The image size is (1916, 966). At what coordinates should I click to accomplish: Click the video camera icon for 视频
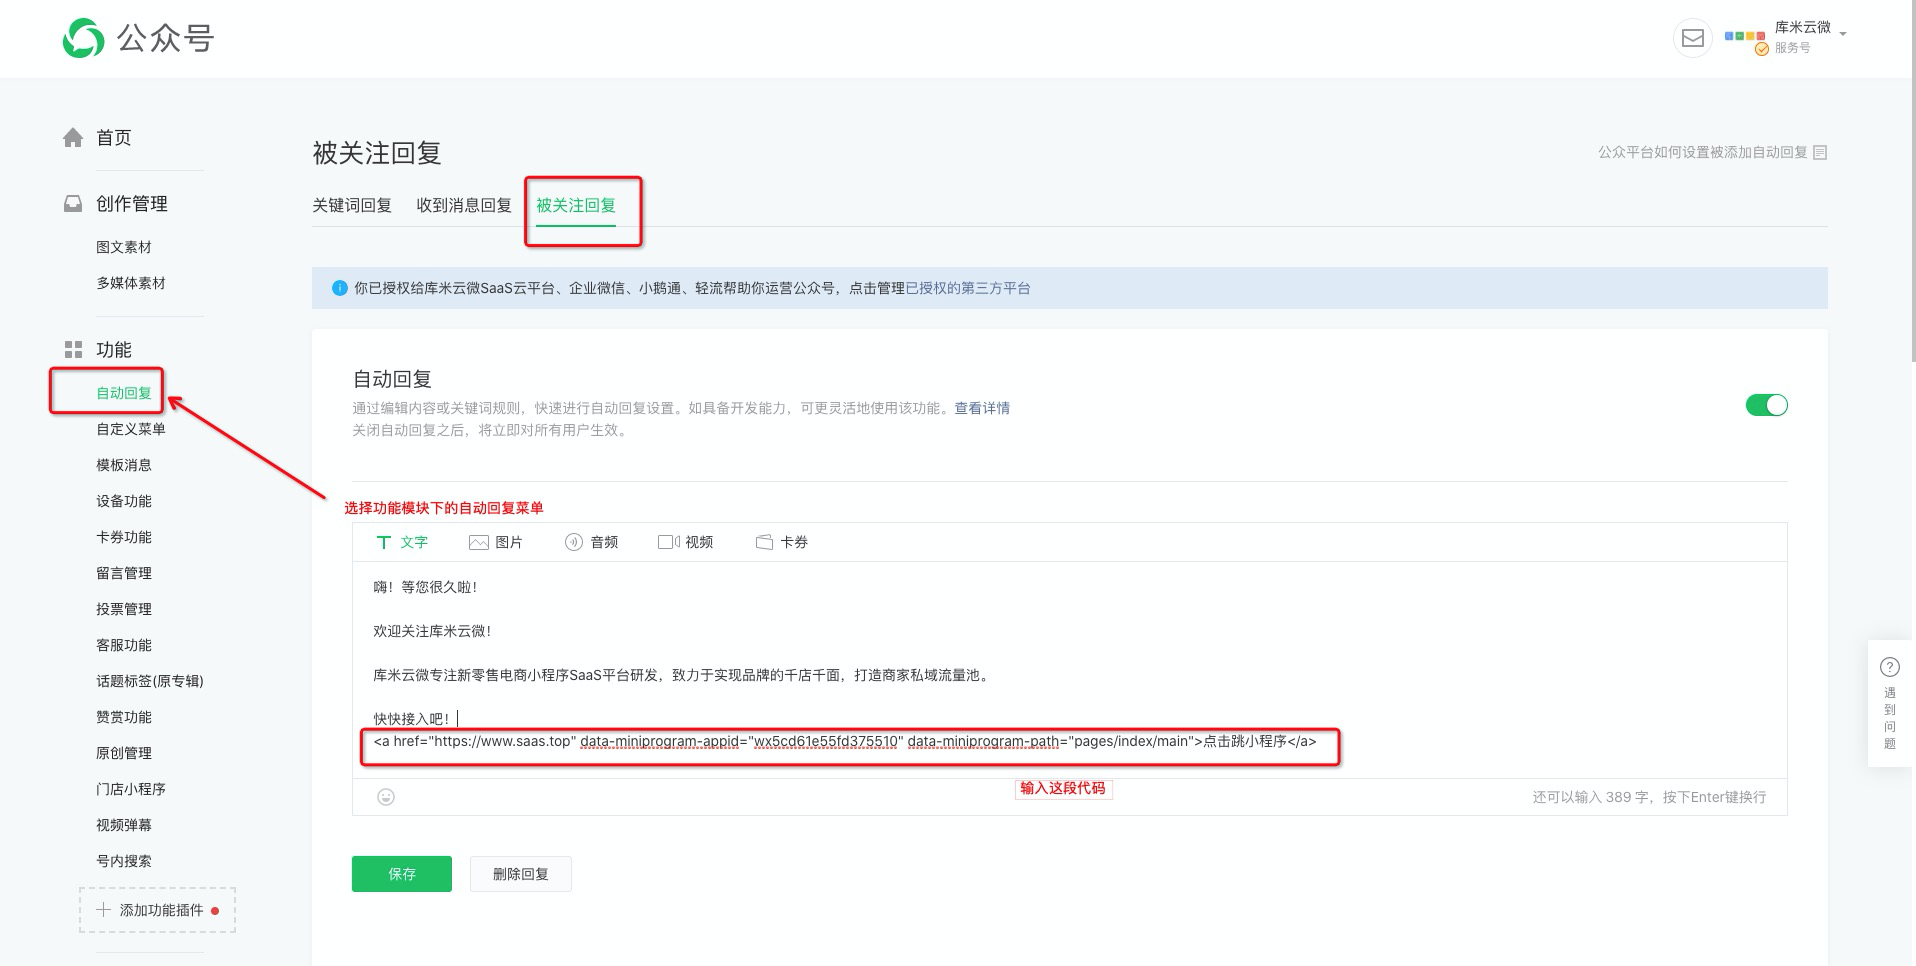point(669,542)
